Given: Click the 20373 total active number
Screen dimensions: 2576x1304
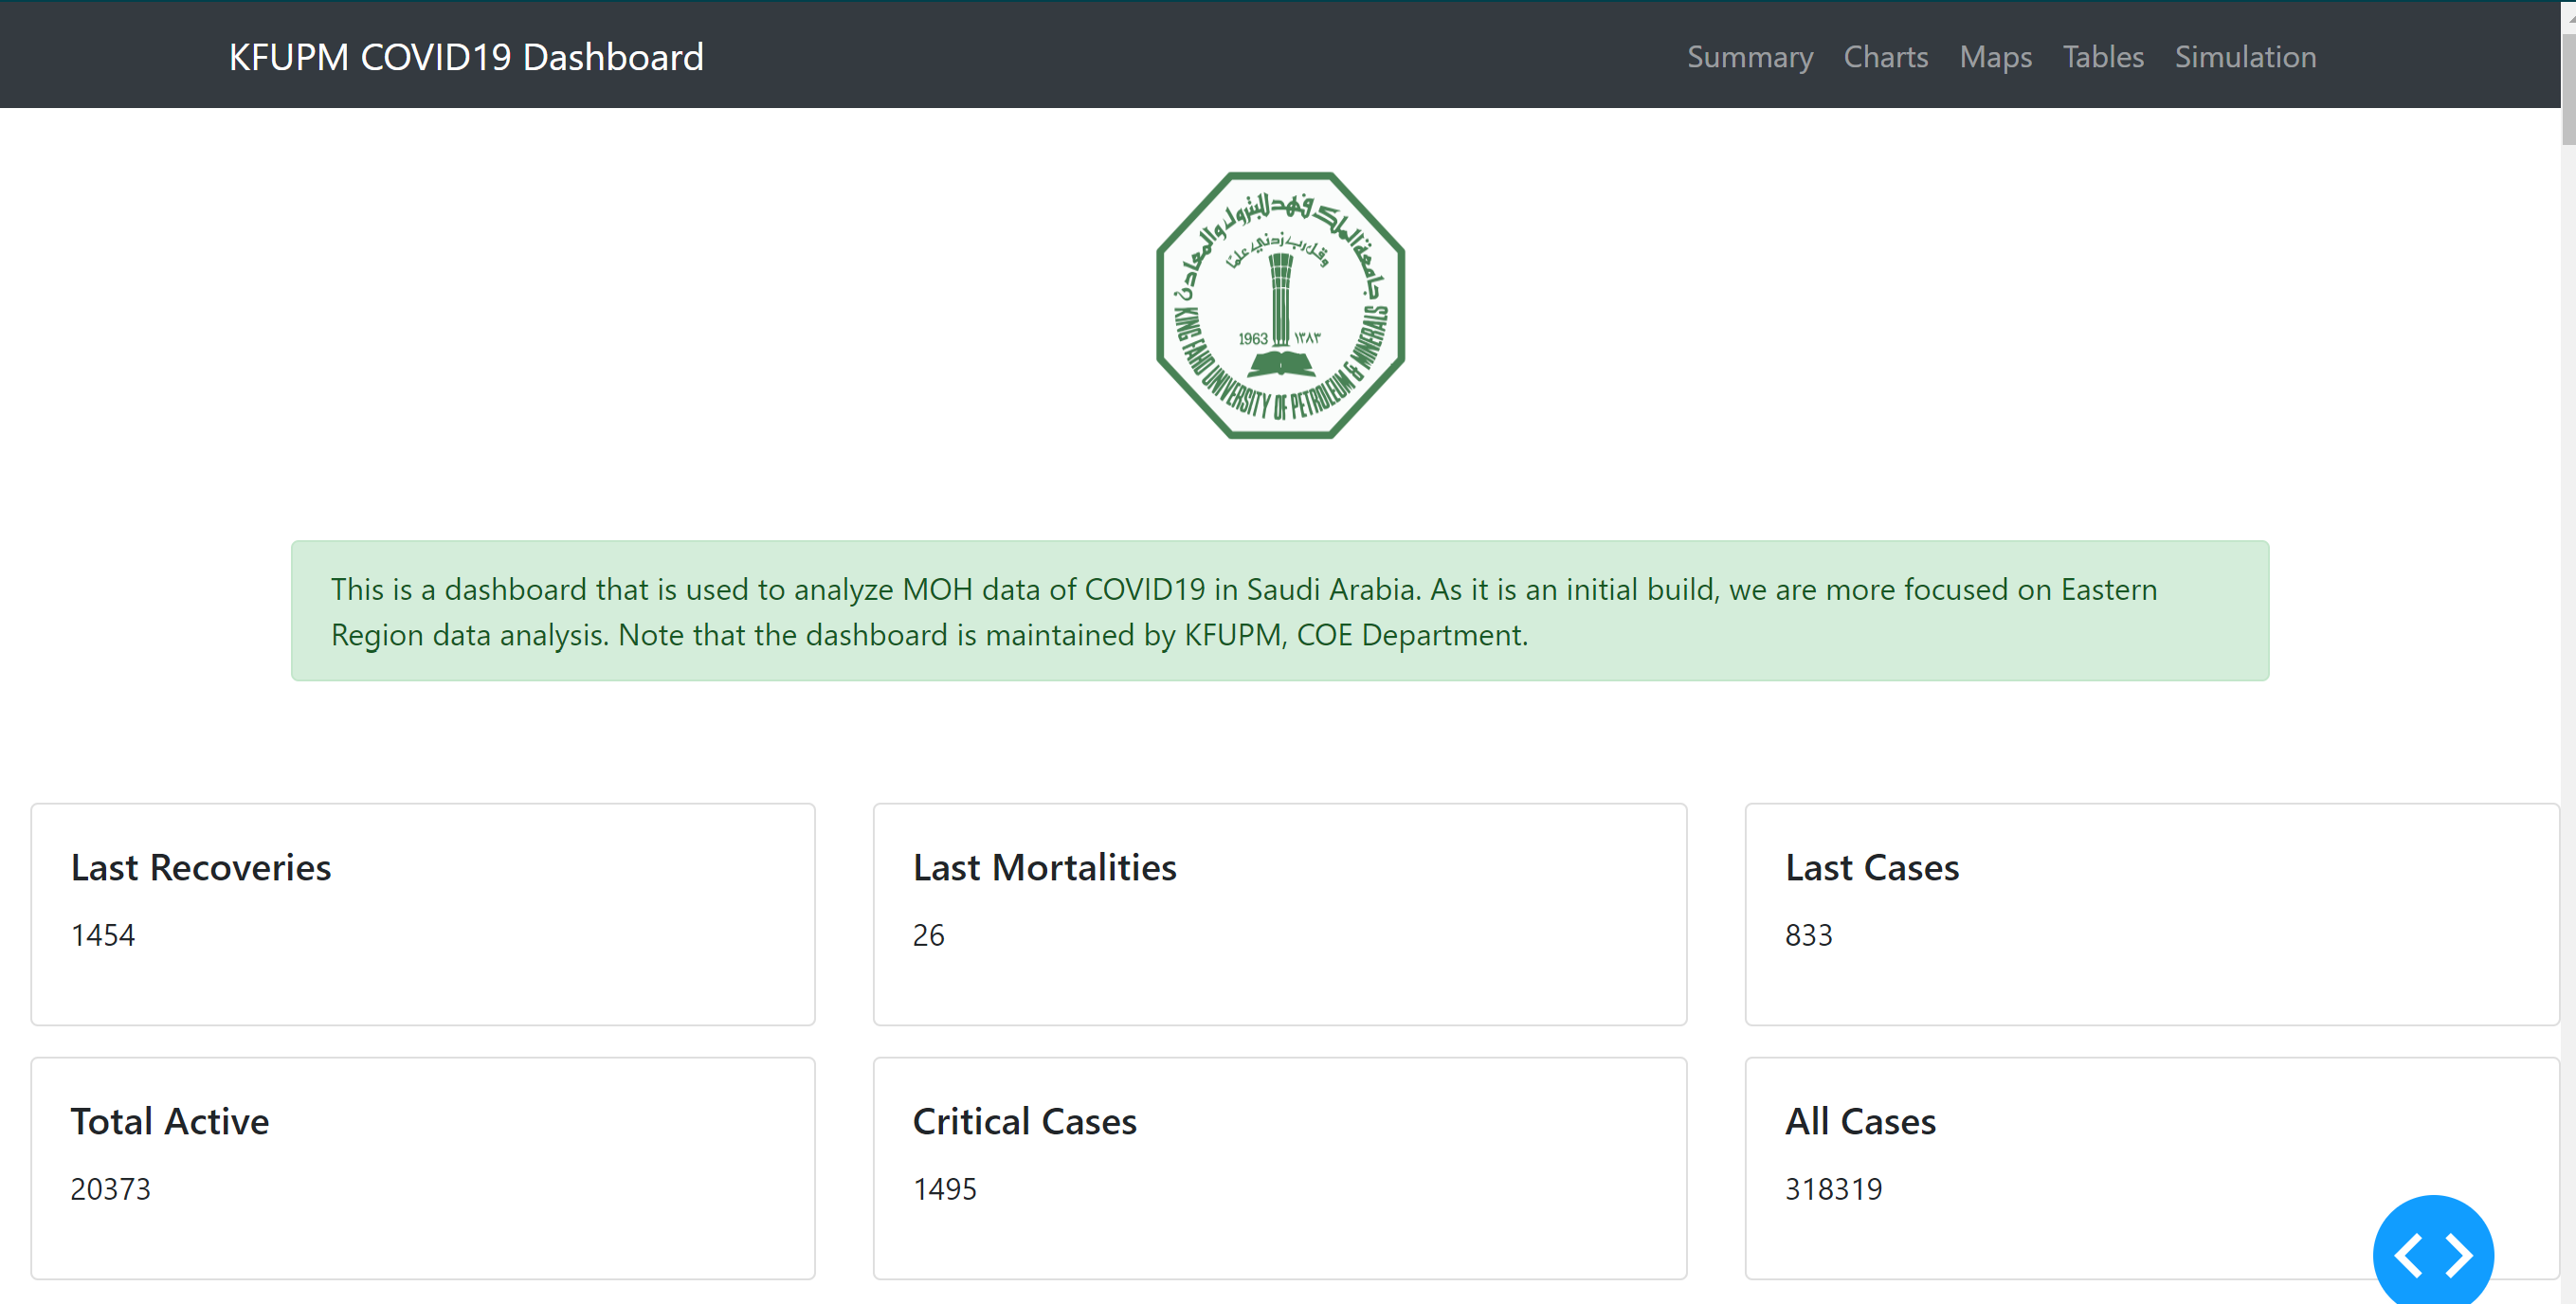Looking at the screenshot, I should coord(110,1189).
